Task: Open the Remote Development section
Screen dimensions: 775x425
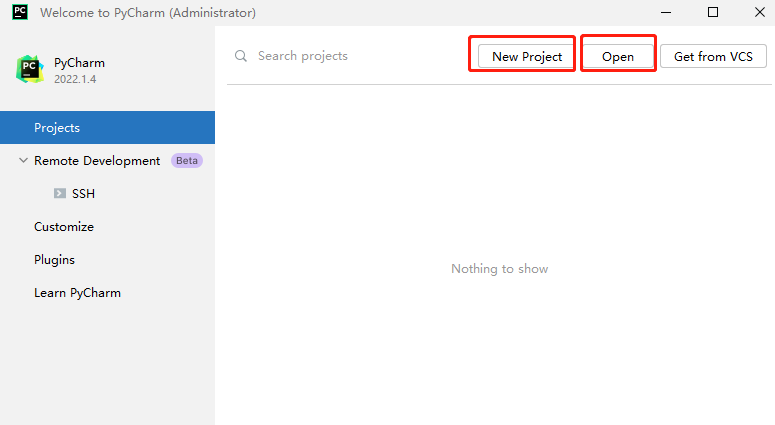Action: pos(97,161)
